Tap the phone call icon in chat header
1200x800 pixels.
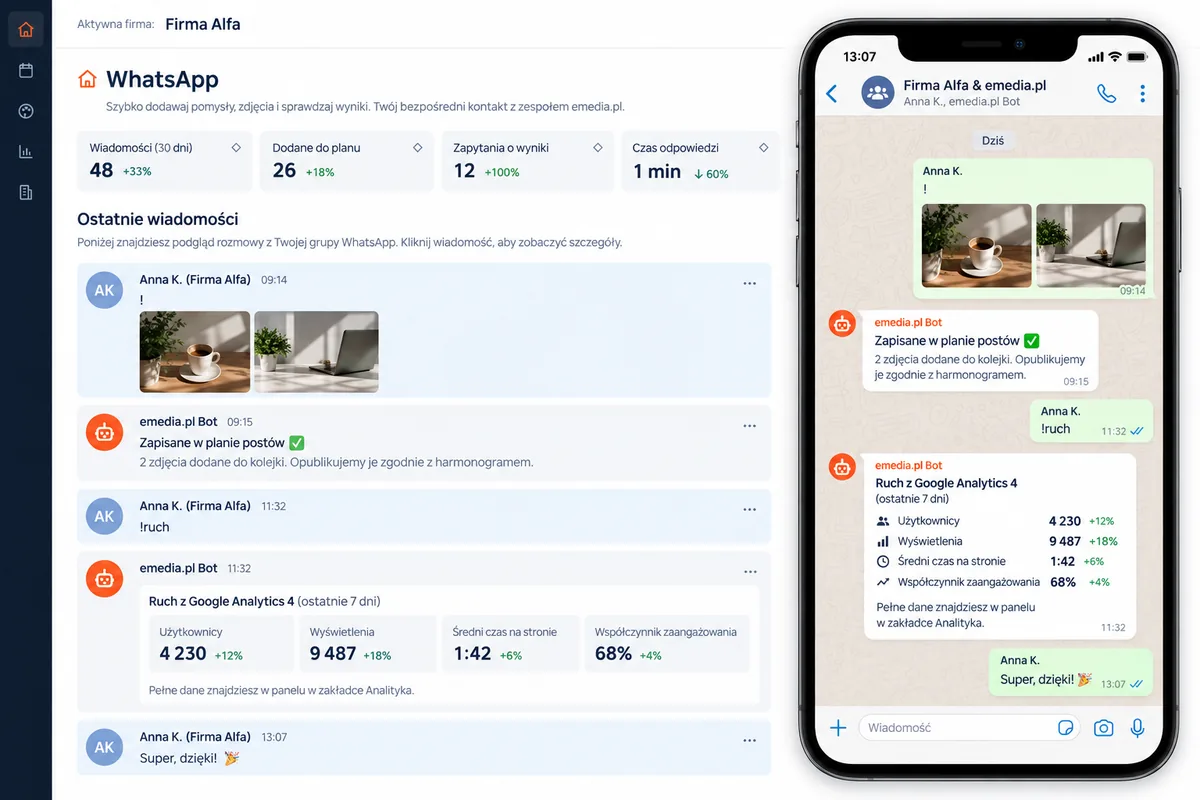coord(1106,93)
